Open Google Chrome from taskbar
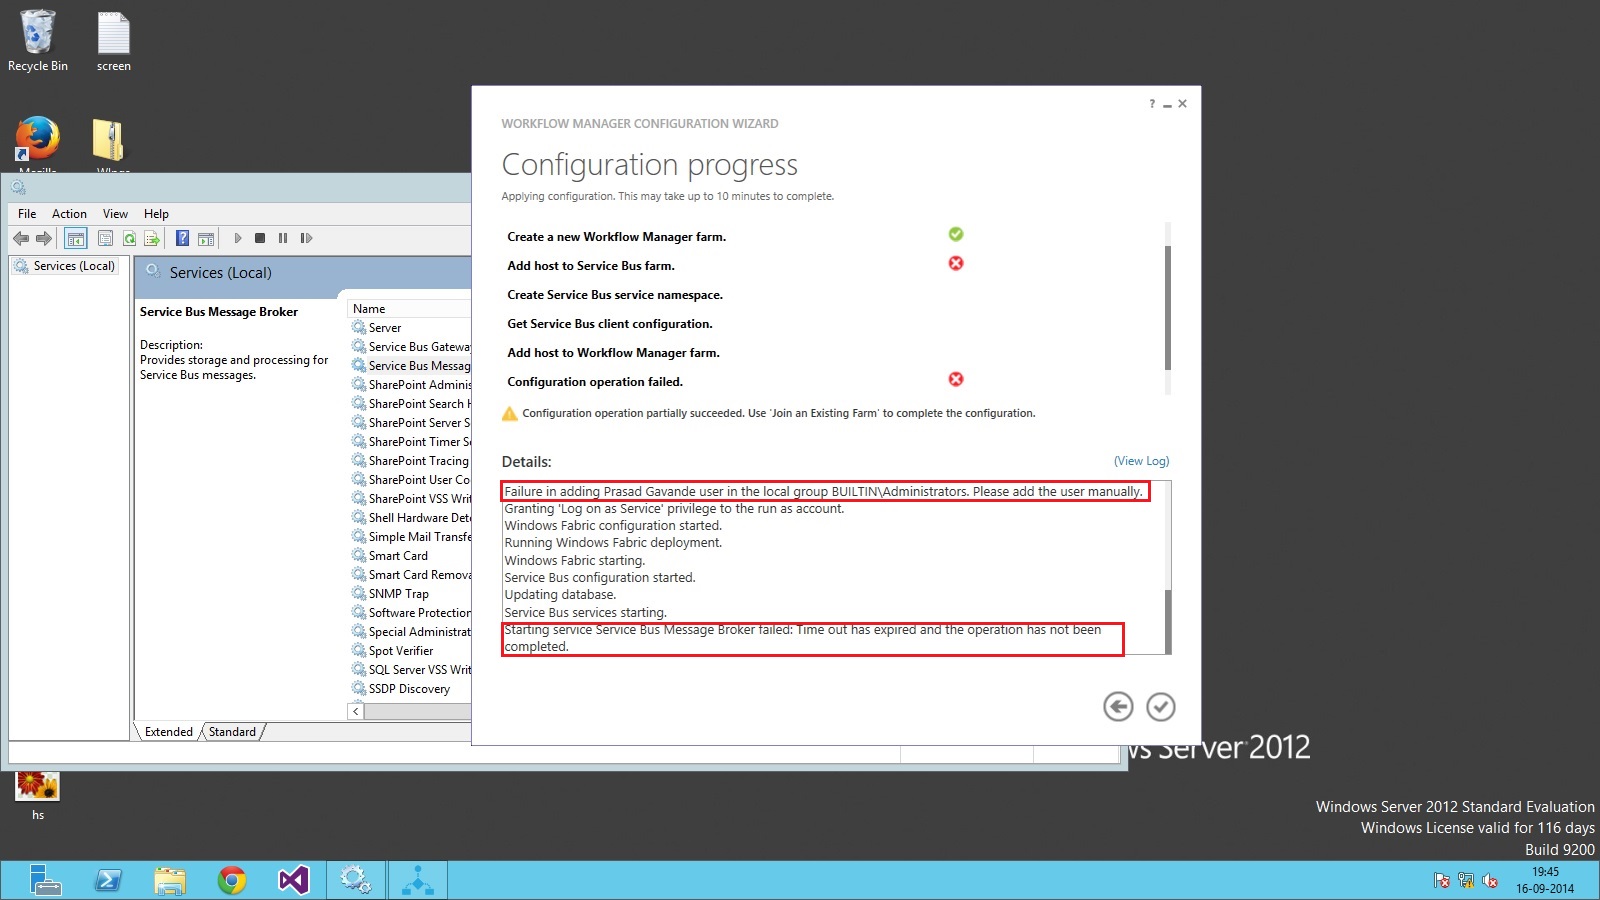 (x=232, y=880)
